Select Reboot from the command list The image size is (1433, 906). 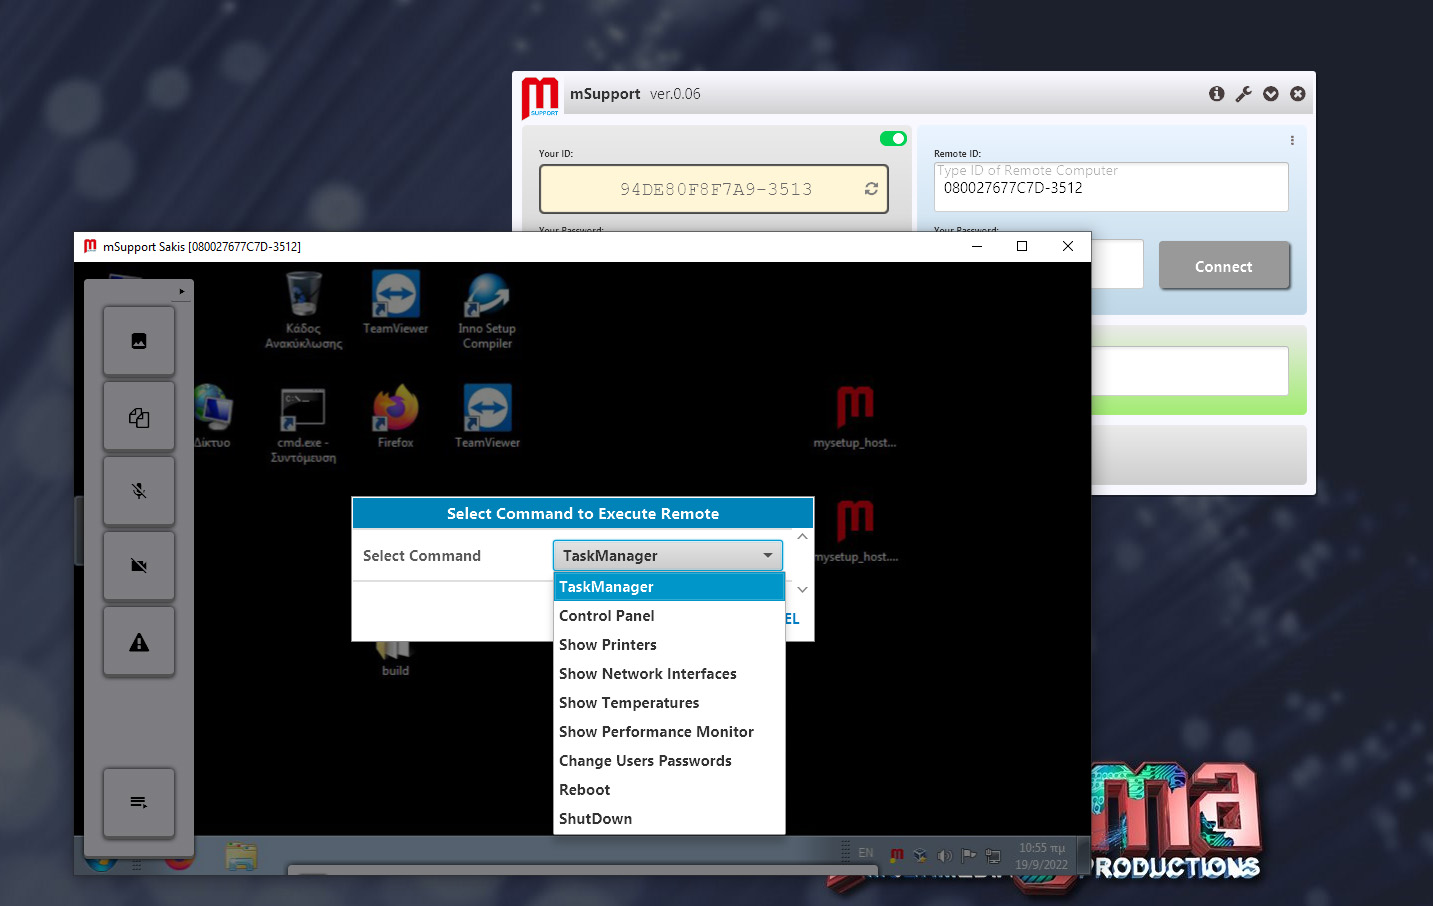(669, 790)
